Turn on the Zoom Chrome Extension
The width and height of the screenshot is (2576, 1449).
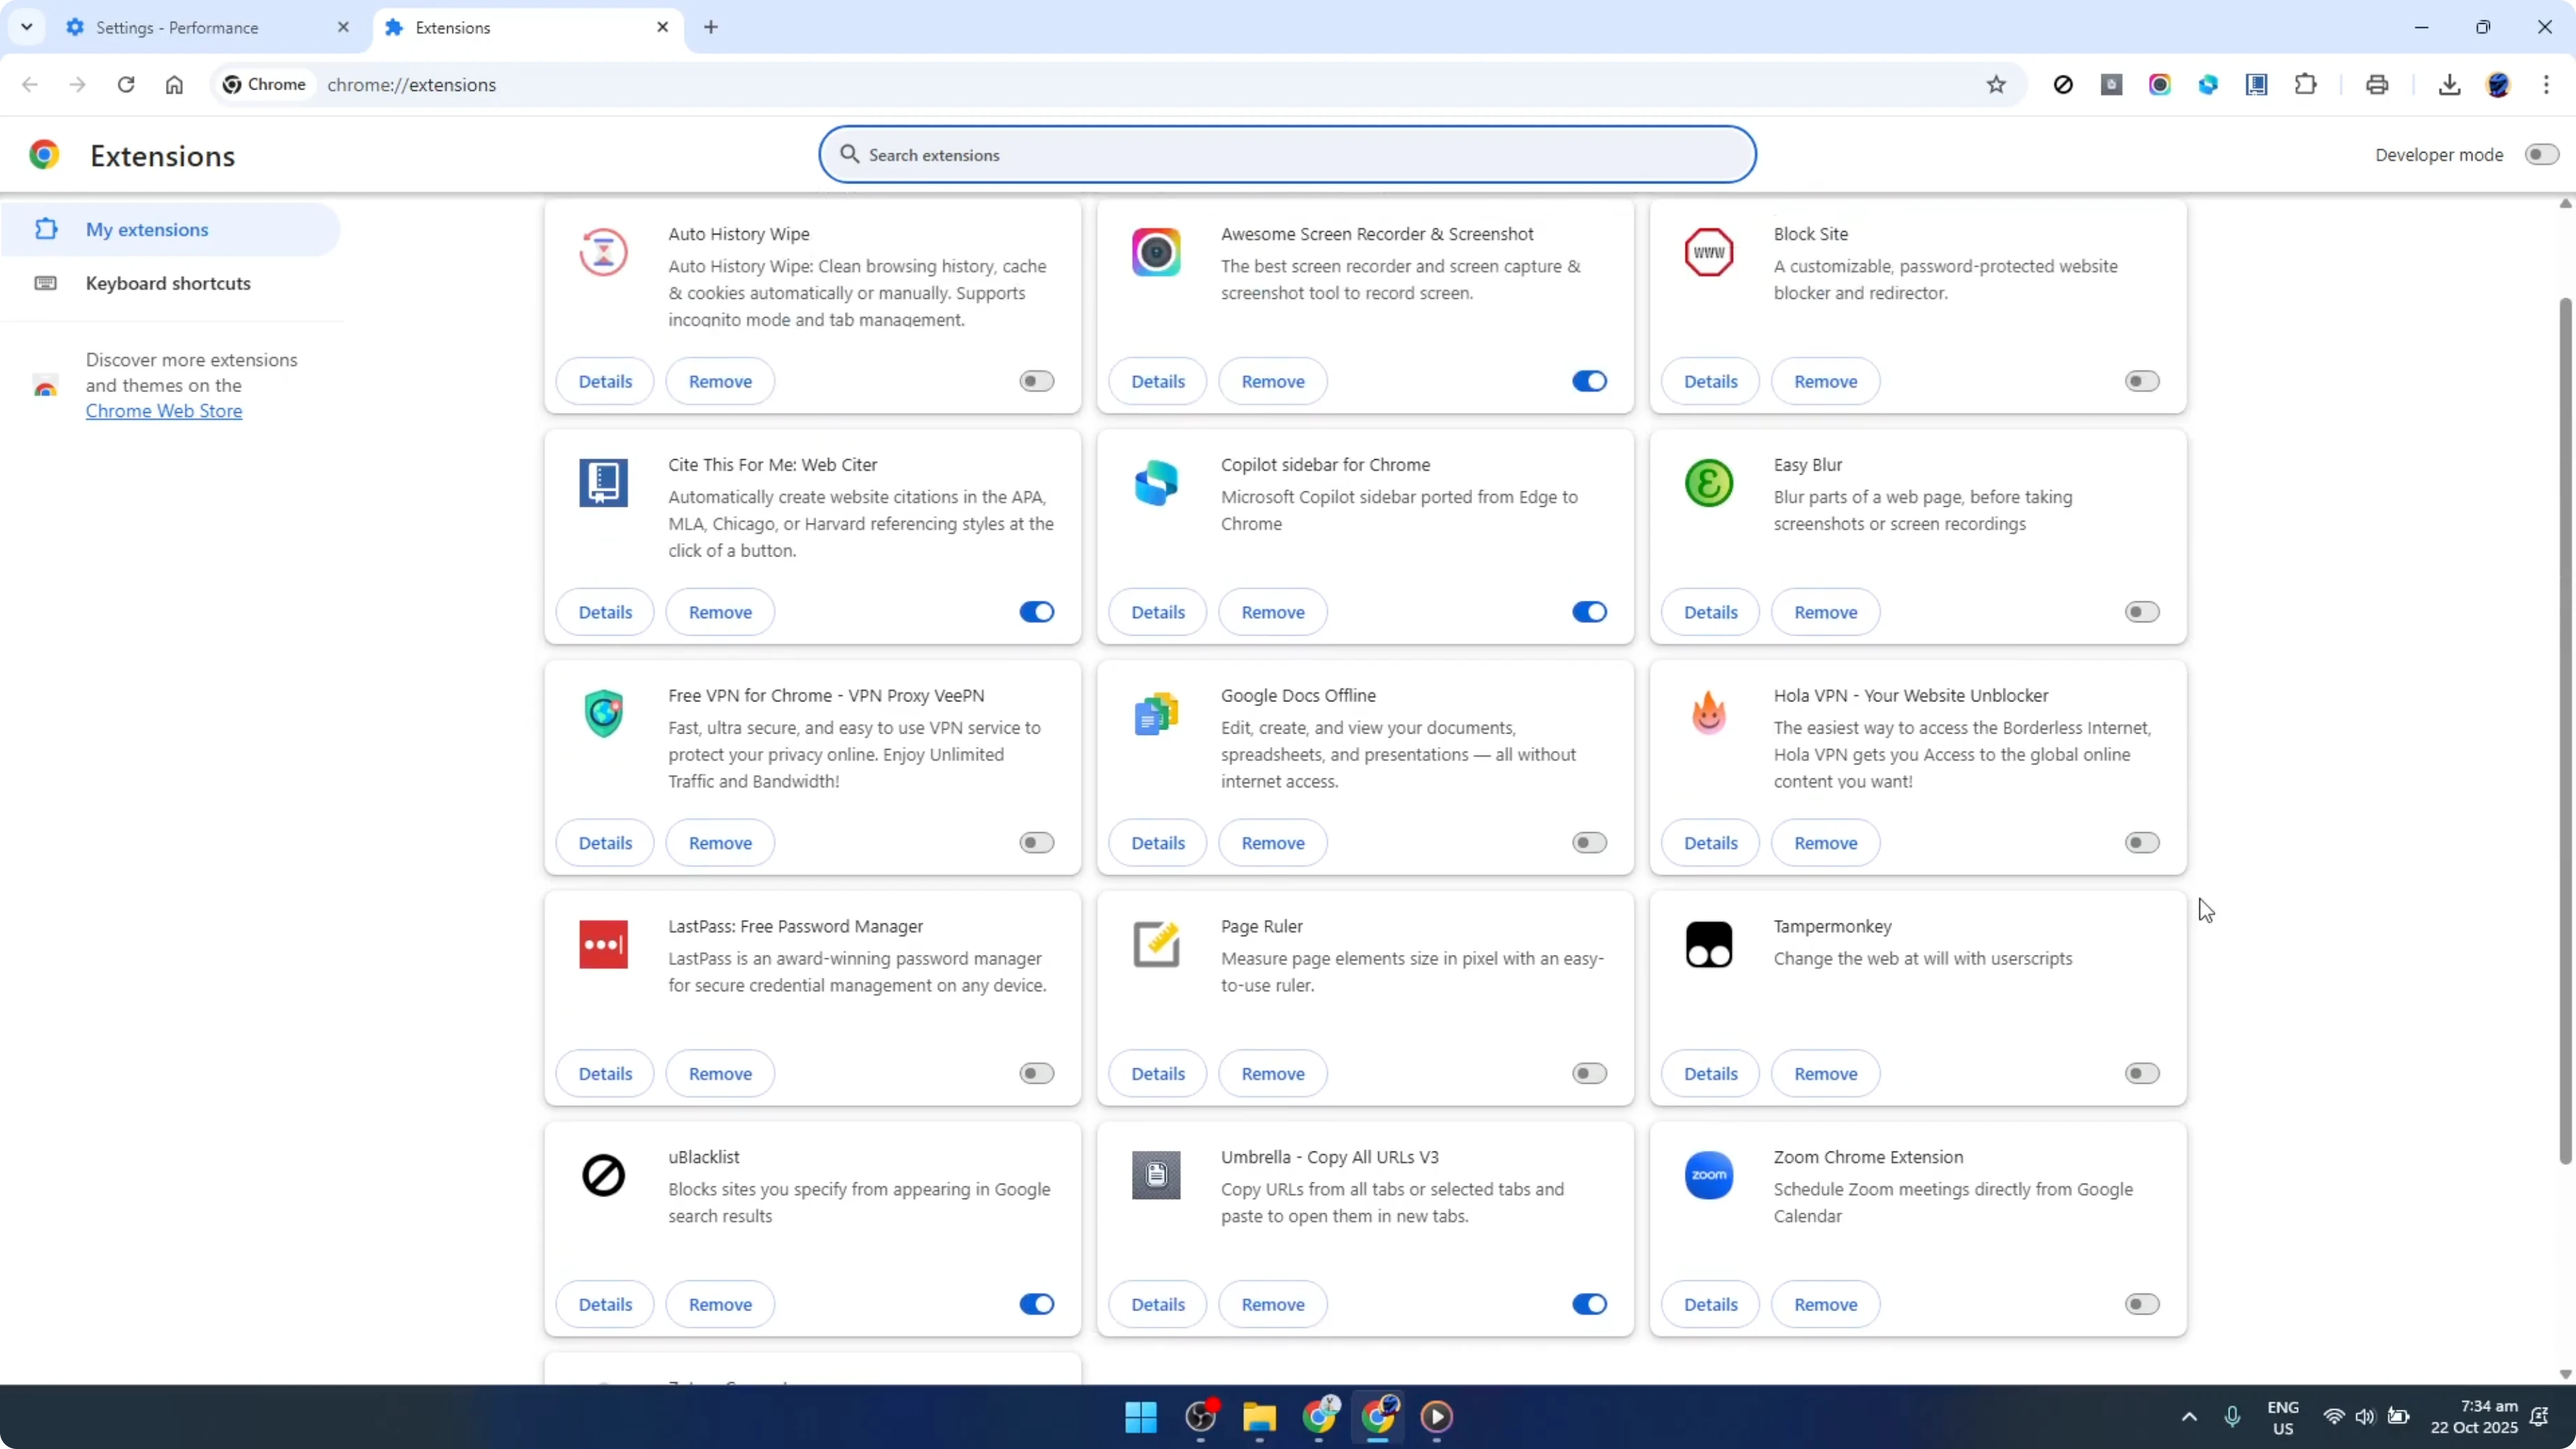[x=2141, y=1304]
